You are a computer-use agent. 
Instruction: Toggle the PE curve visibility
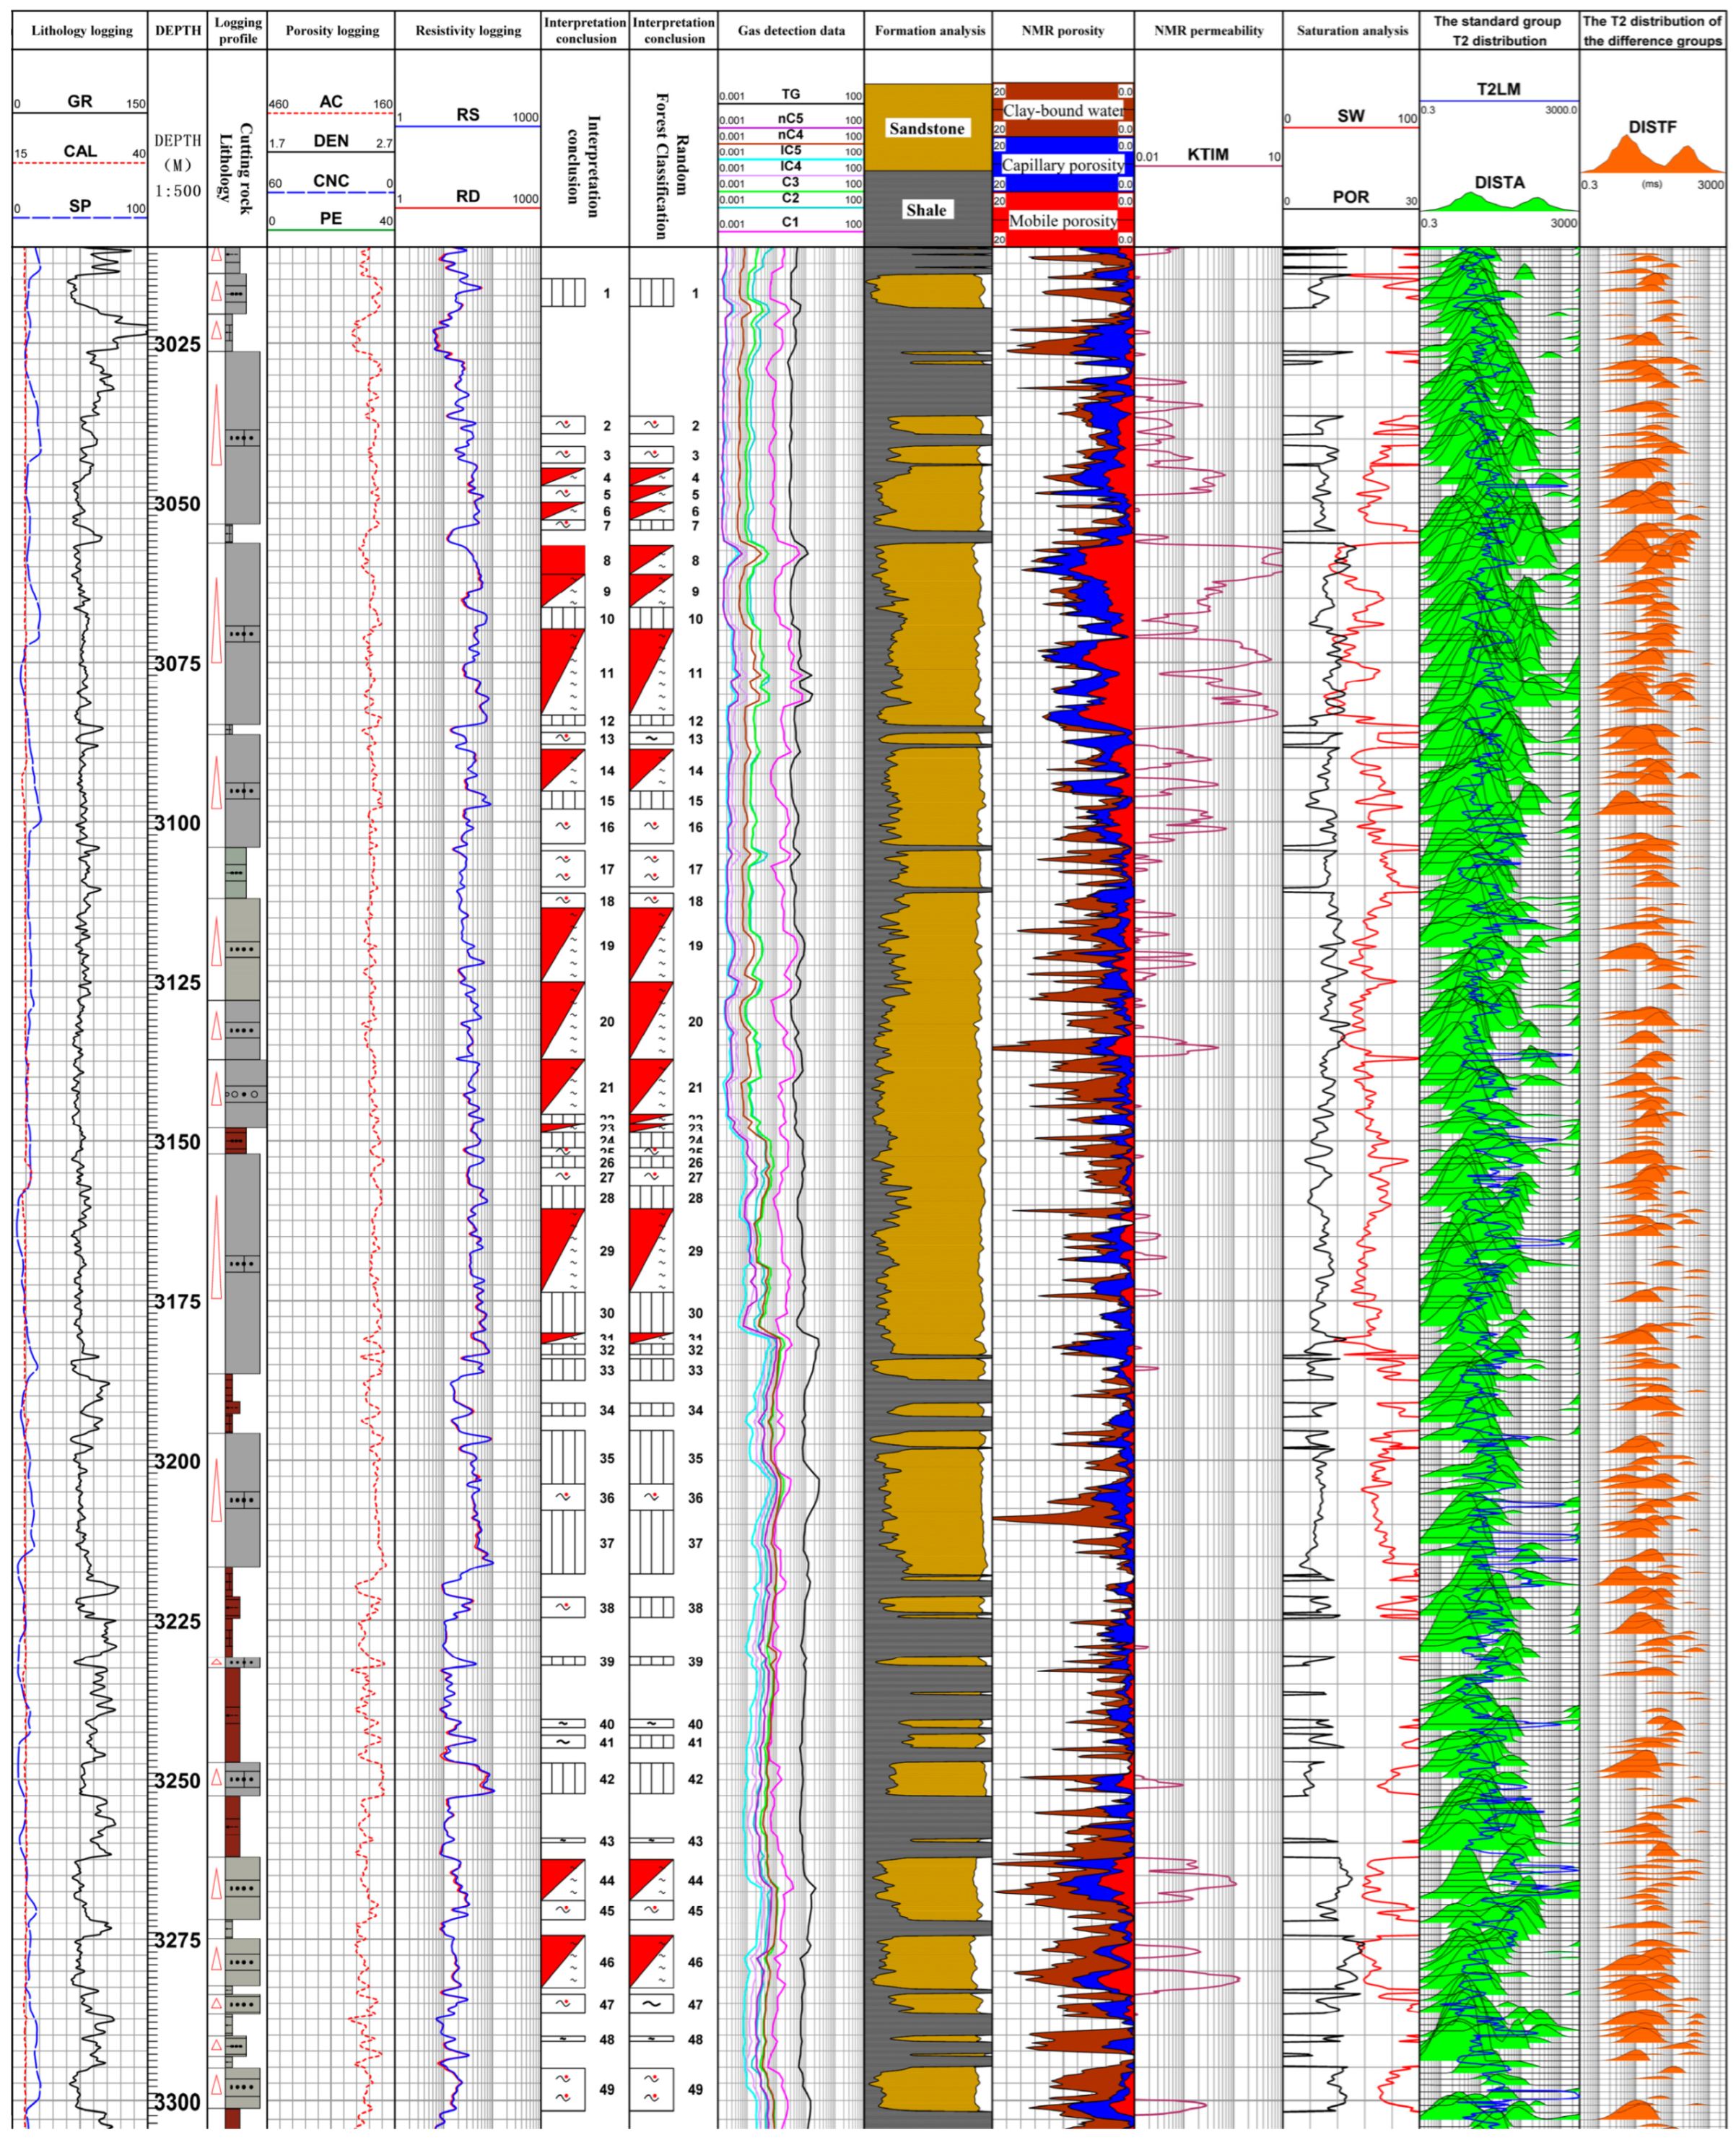[x=330, y=218]
